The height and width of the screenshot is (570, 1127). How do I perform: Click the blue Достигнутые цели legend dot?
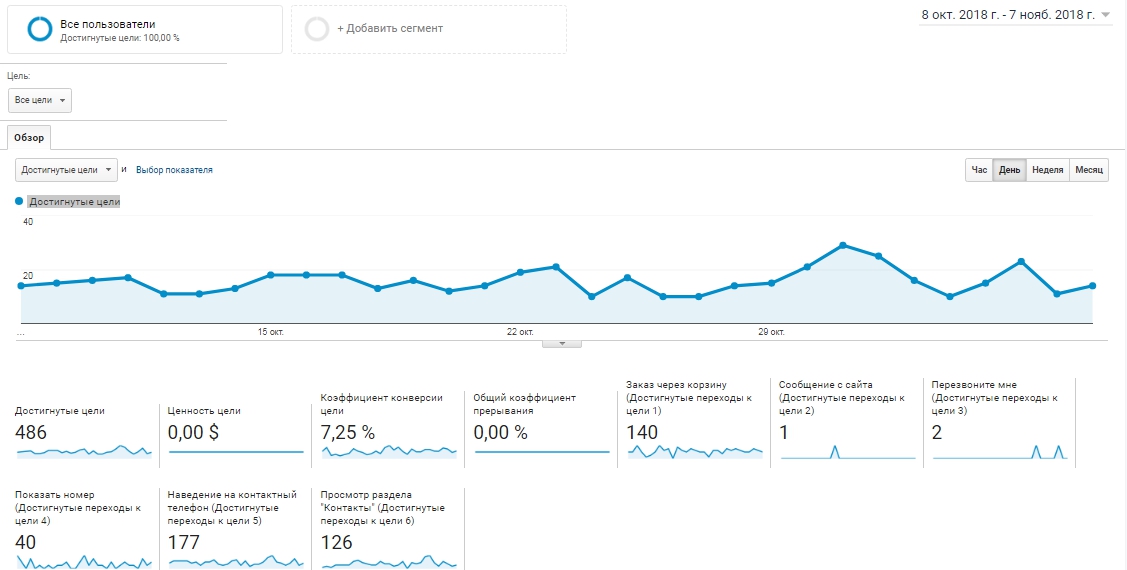pyautogui.click(x=19, y=202)
